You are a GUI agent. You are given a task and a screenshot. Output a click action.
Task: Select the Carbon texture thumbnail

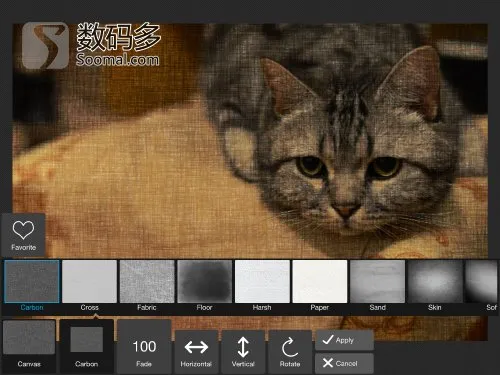(x=32, y=282)
